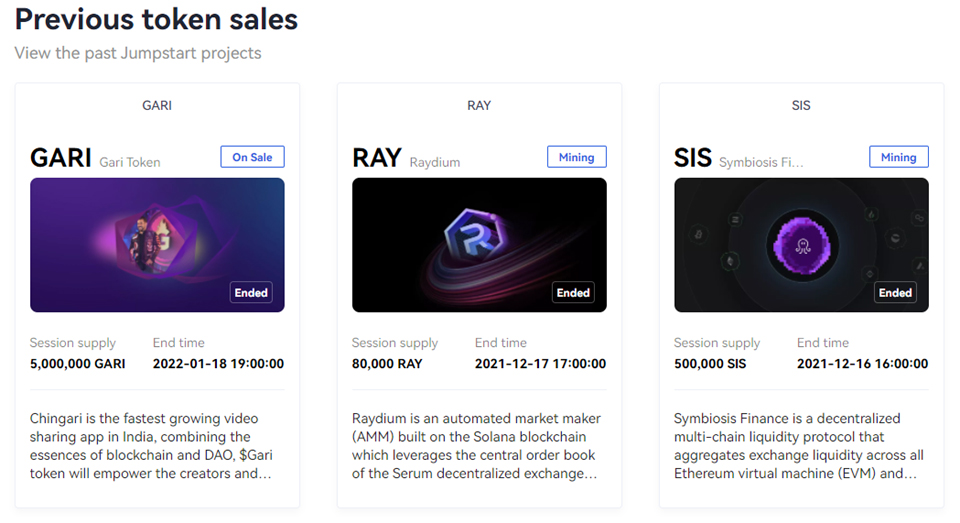
Task: Select the 5,000,000 GARI session supply value
Action: click(78, 364)
